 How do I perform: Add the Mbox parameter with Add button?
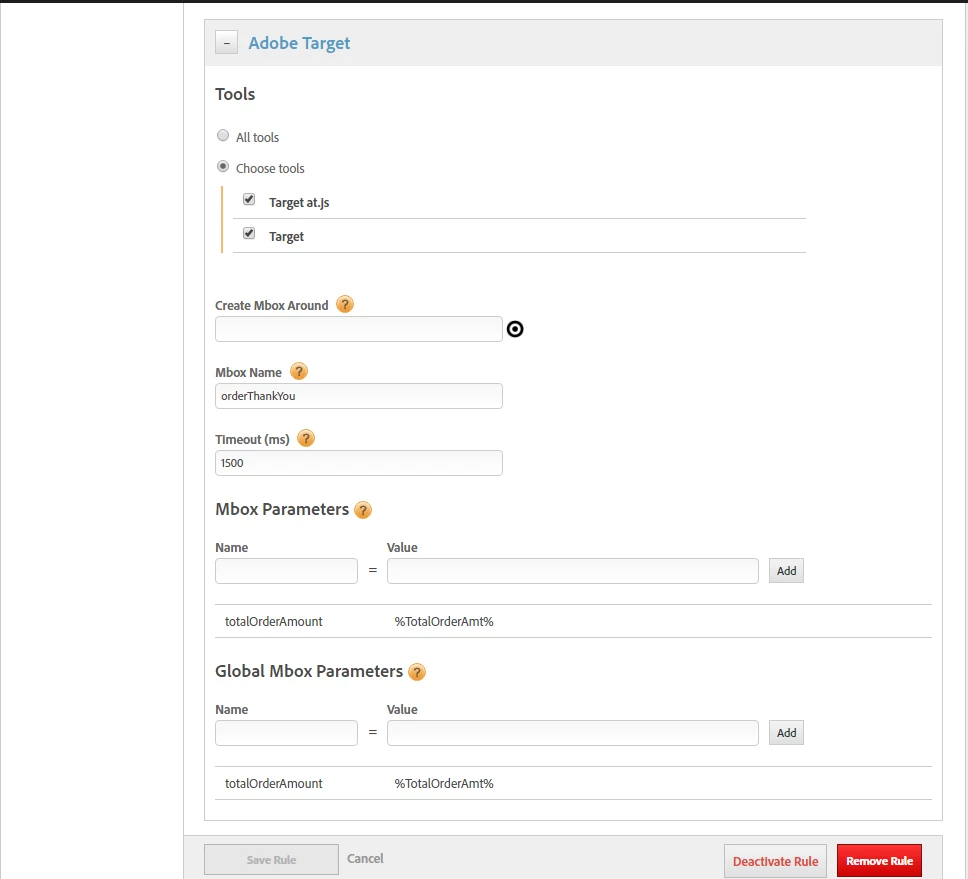pyautogui.click(x=786, y=571)
